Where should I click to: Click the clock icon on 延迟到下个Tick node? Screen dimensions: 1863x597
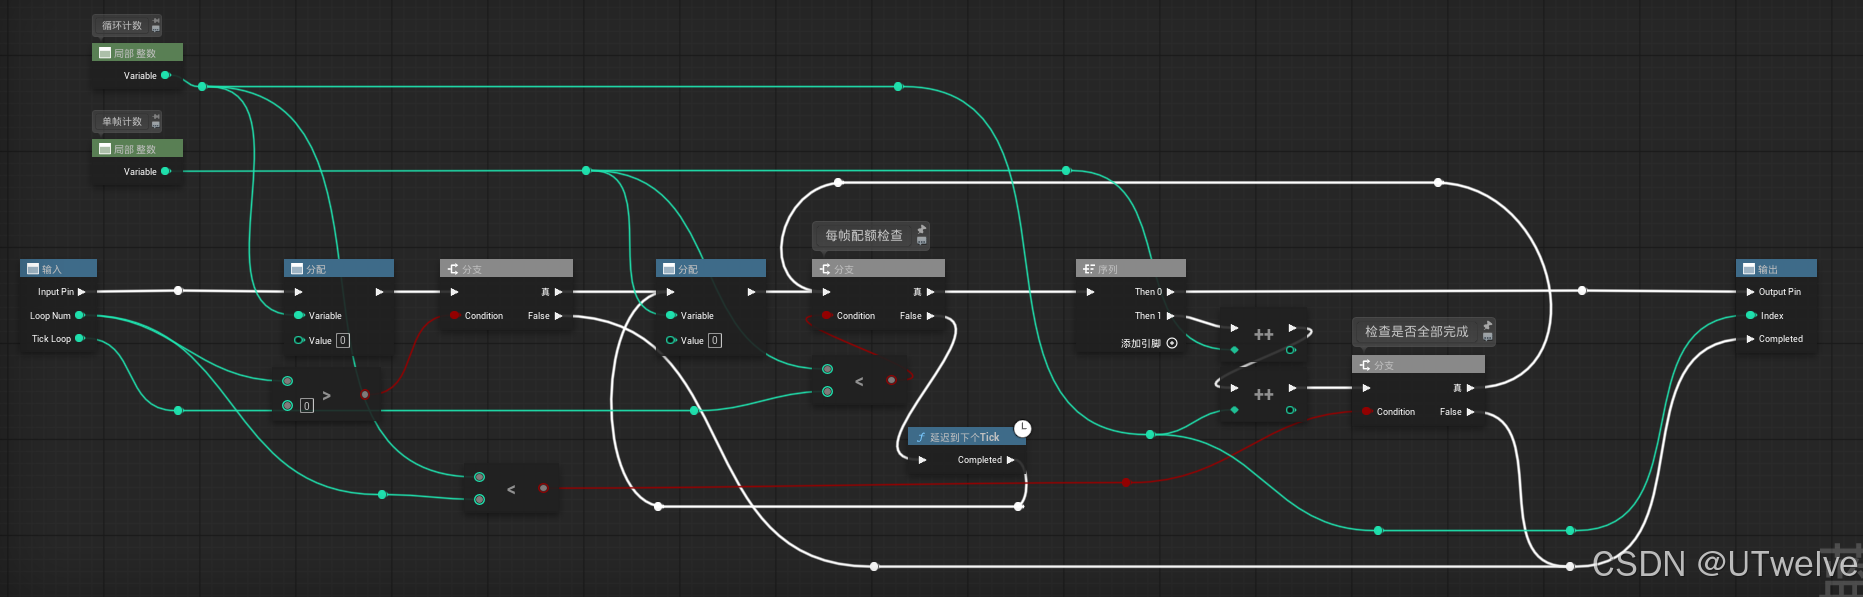click(x=1022, y=429)
